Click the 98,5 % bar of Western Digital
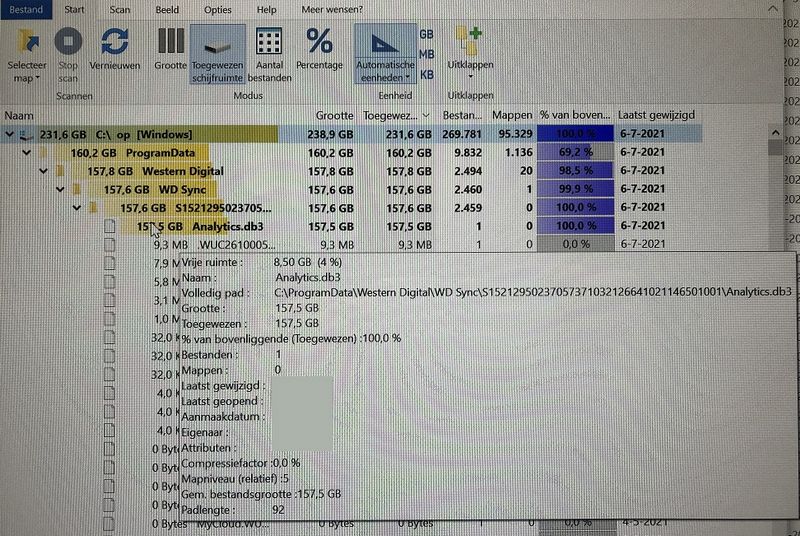Image resolution: width=800 pixels, height=536 pixels. [576, 171]
